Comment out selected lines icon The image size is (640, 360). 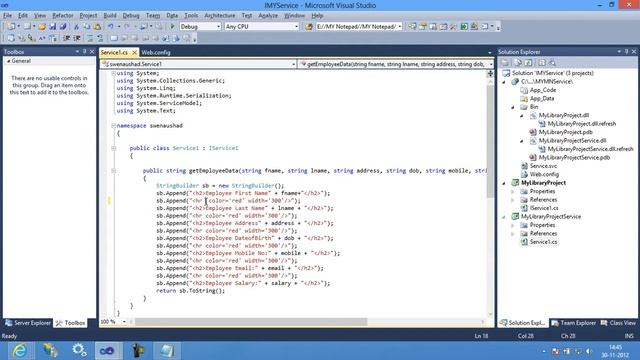(90, 38)
